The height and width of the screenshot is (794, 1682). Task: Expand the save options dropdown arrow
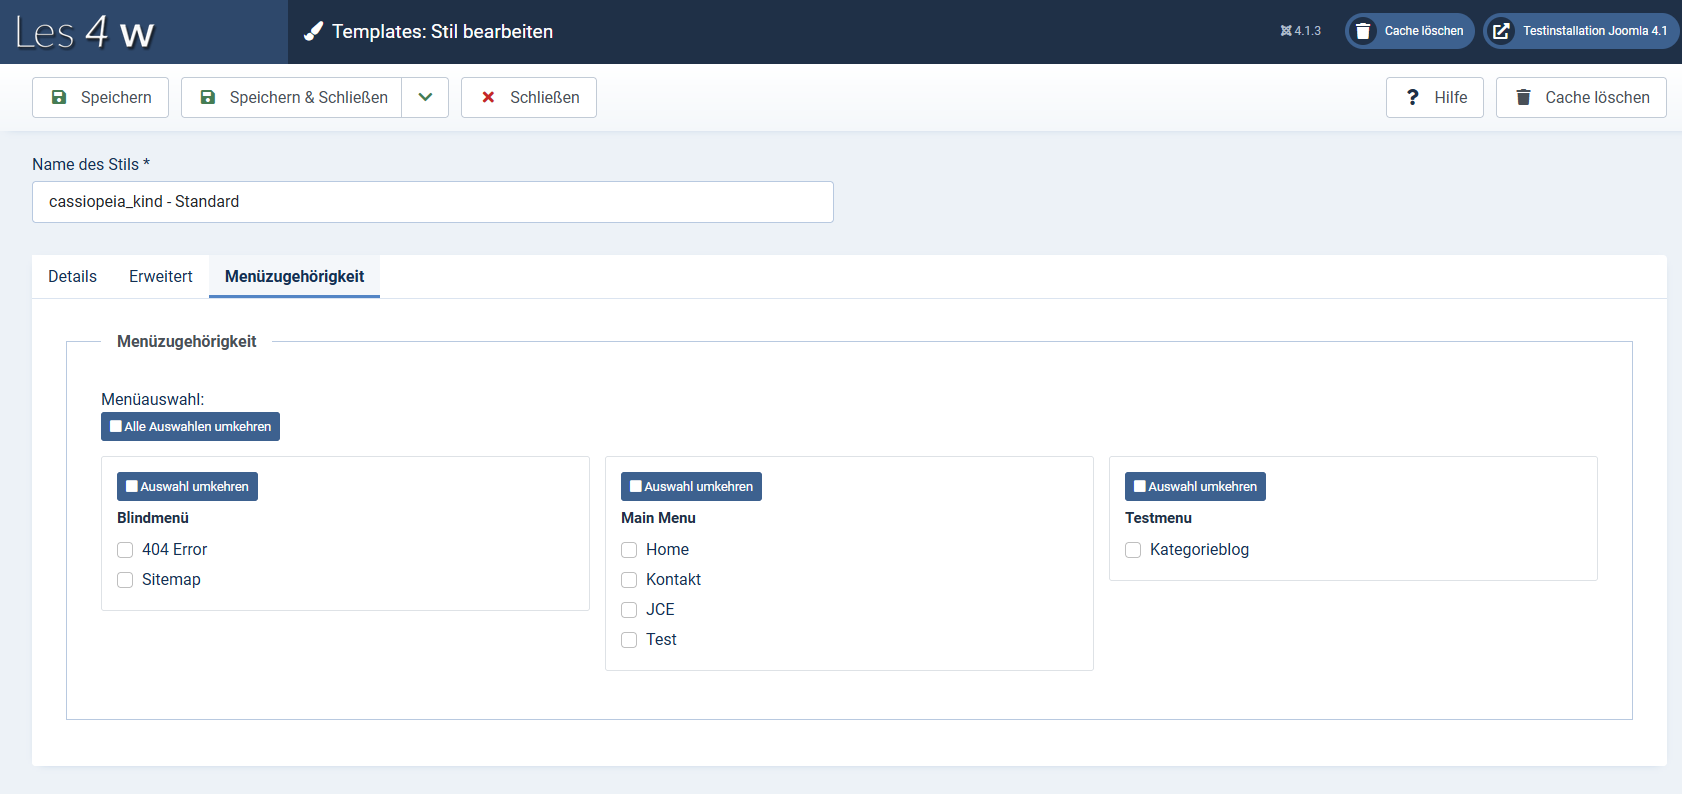point(425,97)
